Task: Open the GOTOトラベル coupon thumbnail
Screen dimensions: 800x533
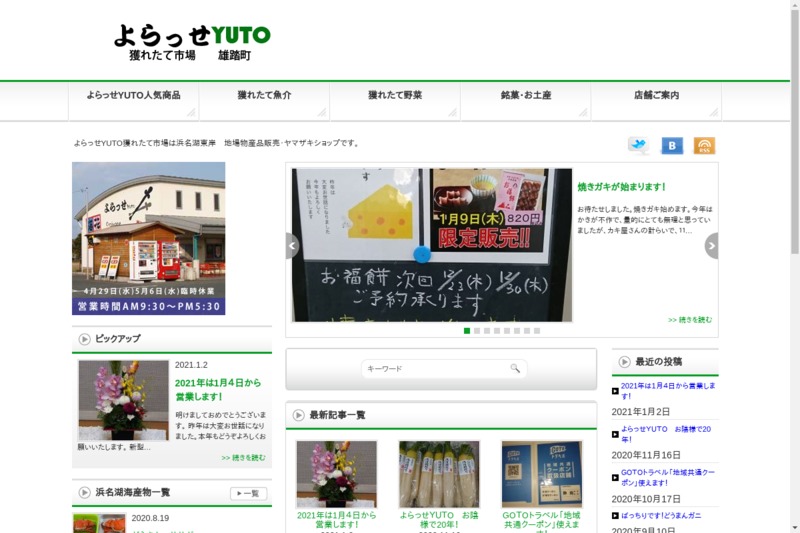Action: pyautogui.click(x=541, y=474)
